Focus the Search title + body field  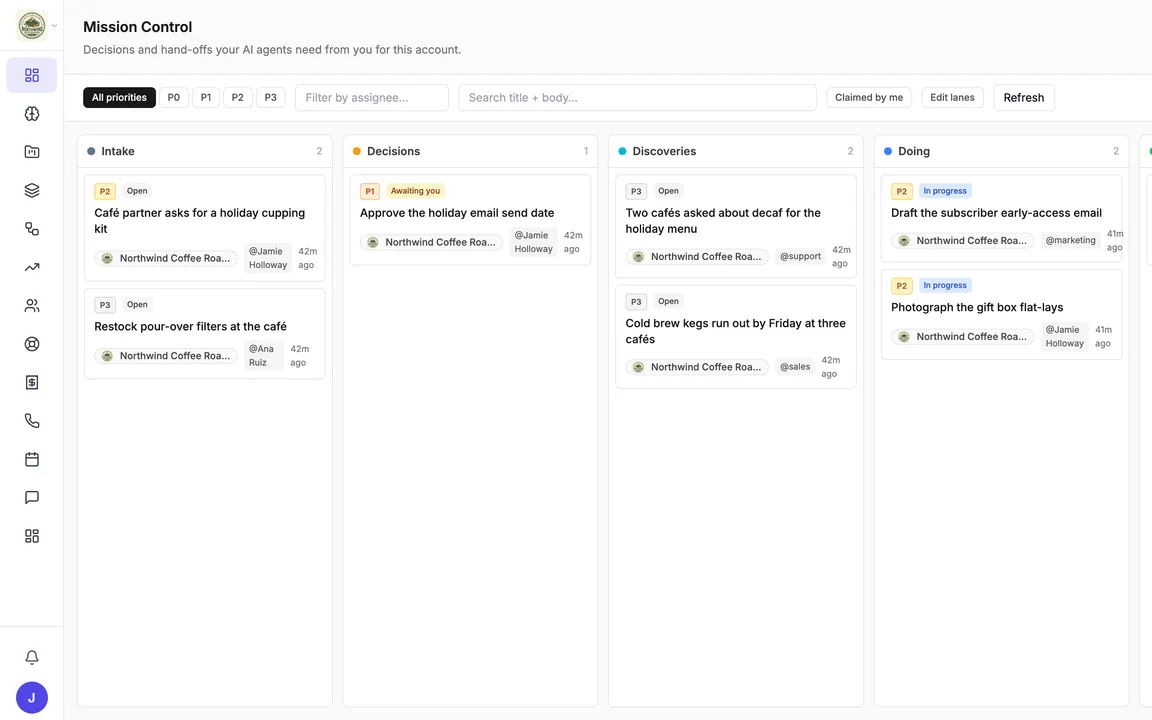tap(637, 98)
